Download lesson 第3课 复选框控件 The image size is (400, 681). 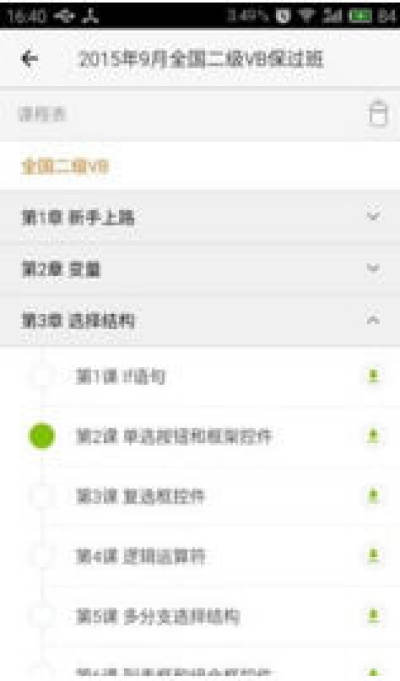pyautogui.click(x=373, y=496)
